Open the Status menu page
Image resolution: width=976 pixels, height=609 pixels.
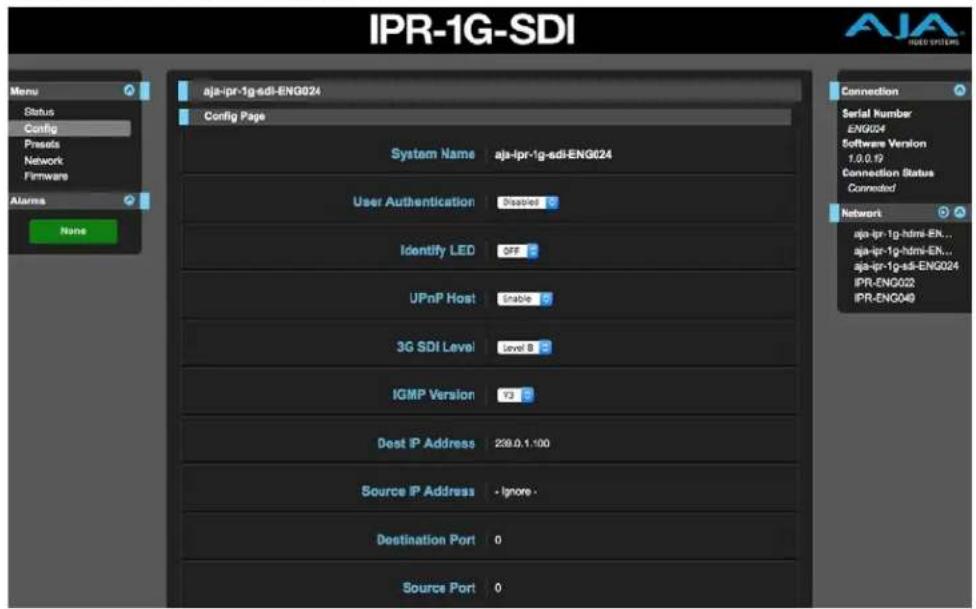click(39, 112)
